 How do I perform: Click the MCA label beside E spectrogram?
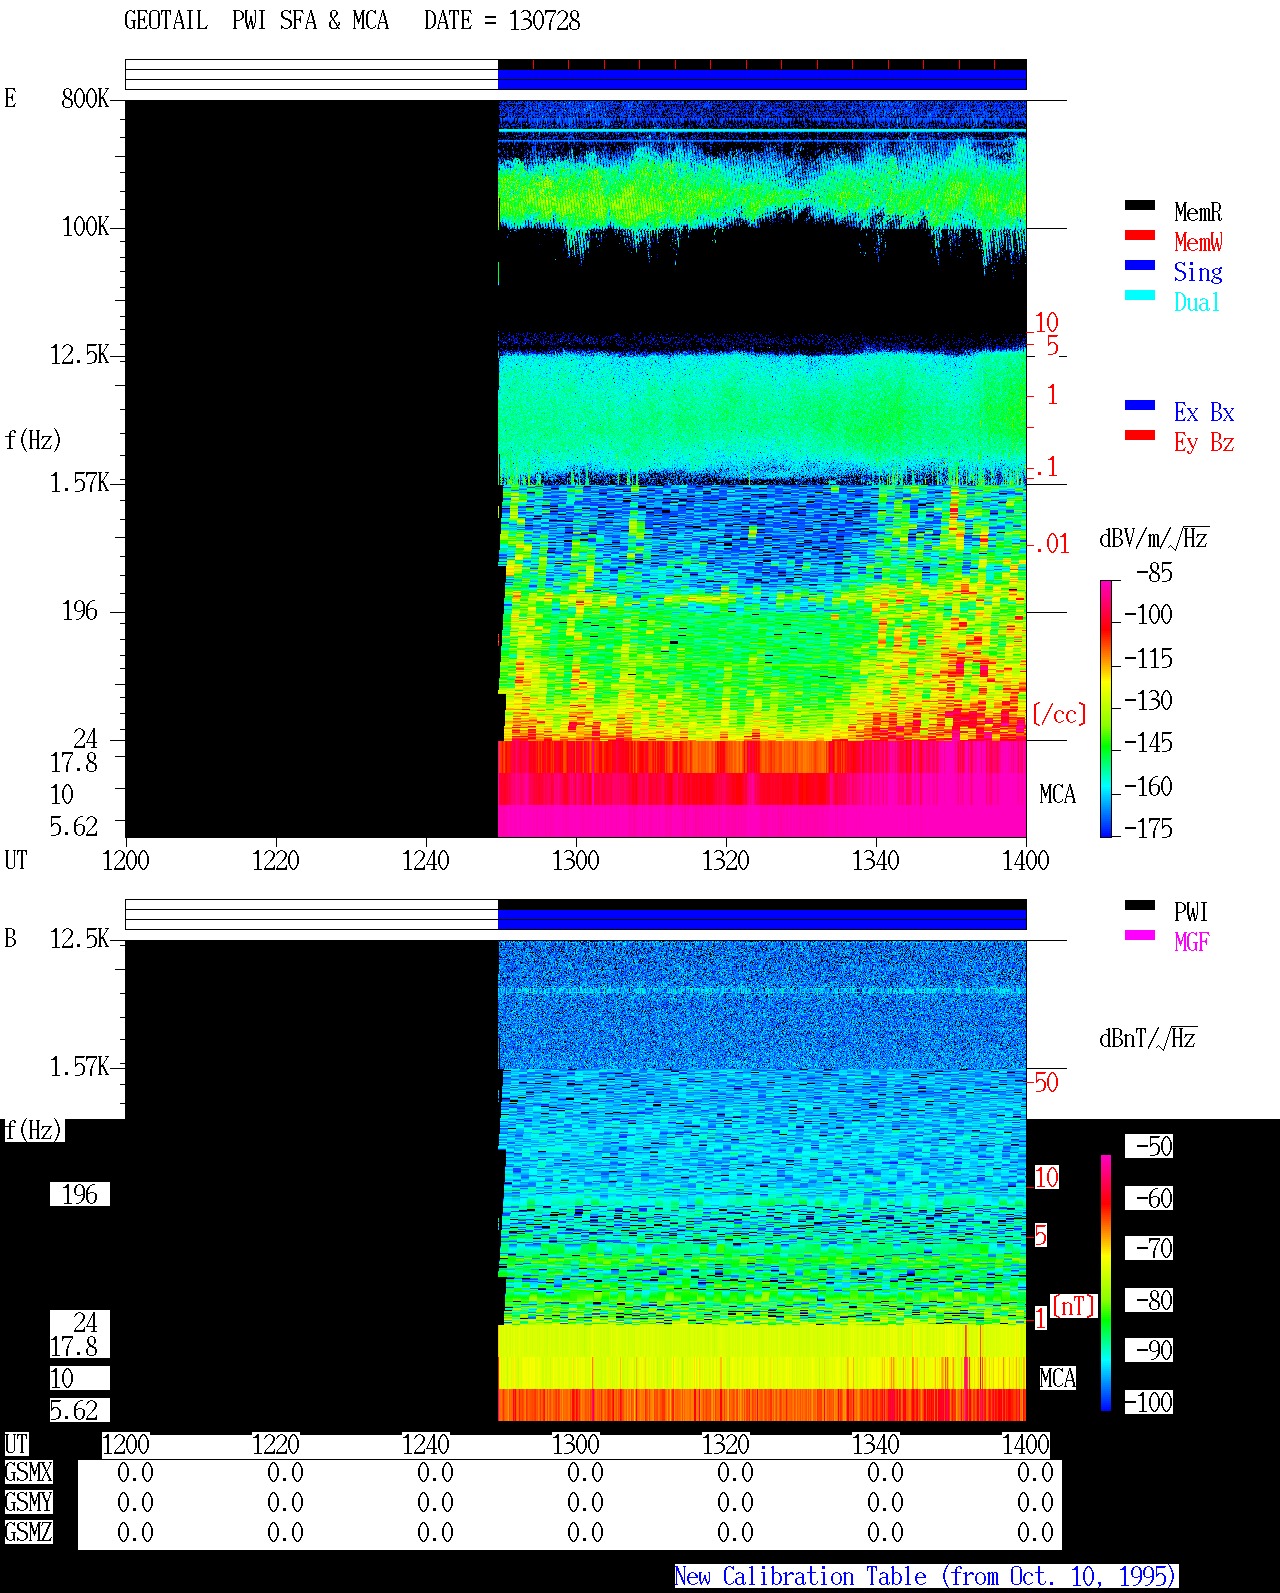pyautogui.click(x=1057, y=795)
